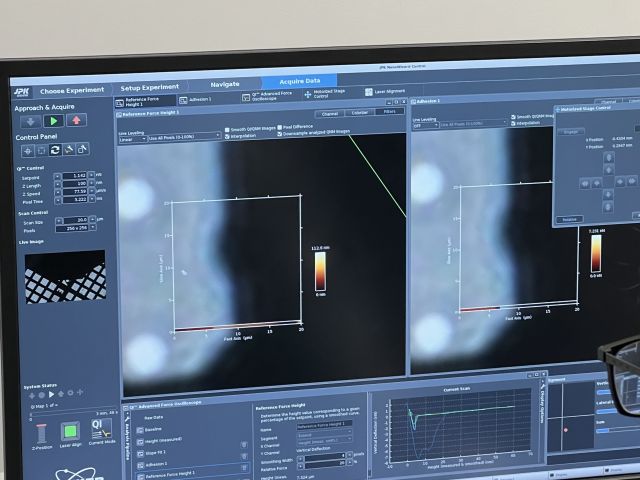The height and width of the screenshot is (480, 640).
Task: Retract the tip with red up-arrow
Action: (x=76, y=120)
